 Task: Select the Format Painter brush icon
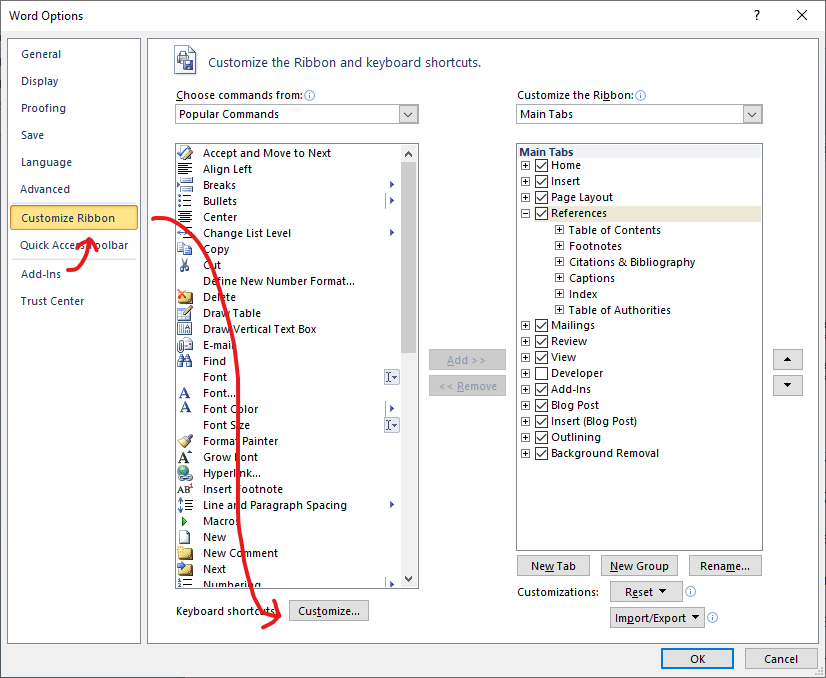click(185, 441)
